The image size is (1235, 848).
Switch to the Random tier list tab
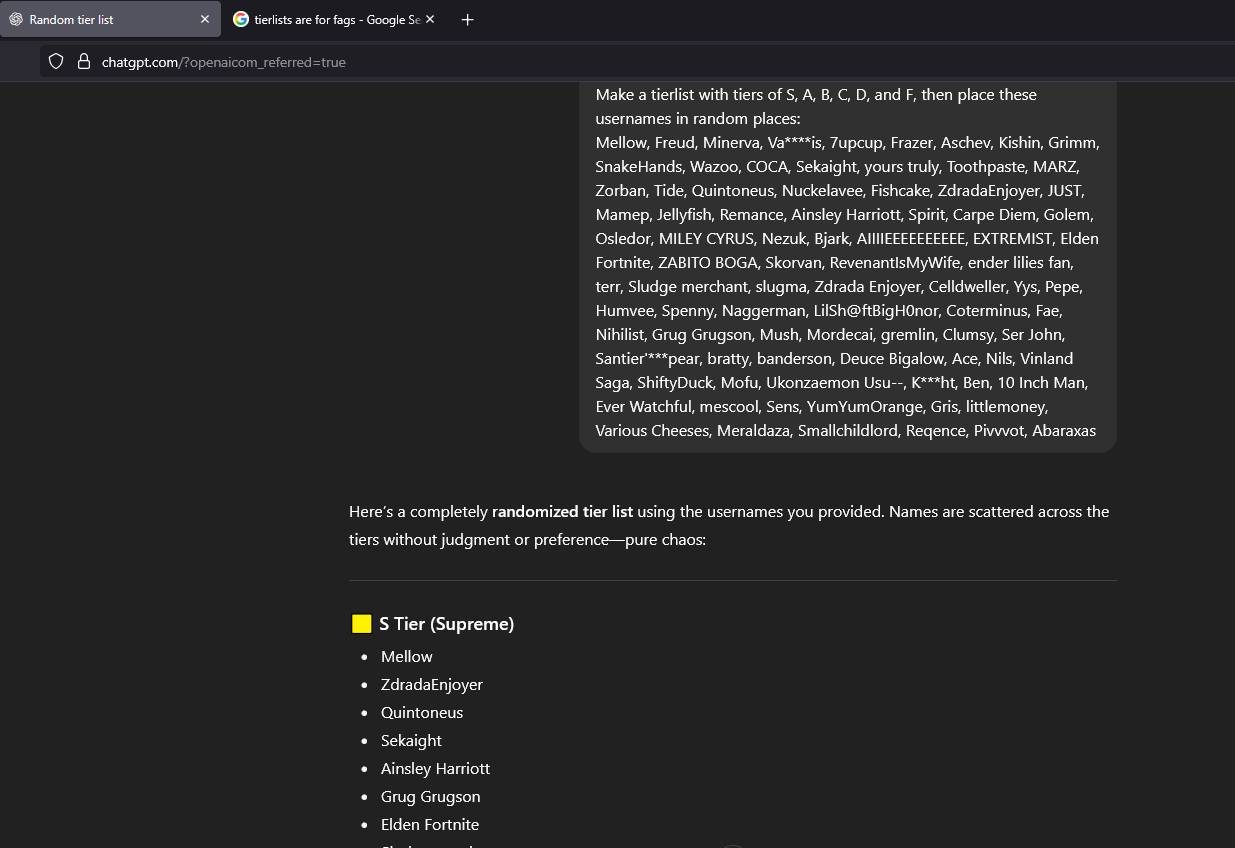coord(110,19)
